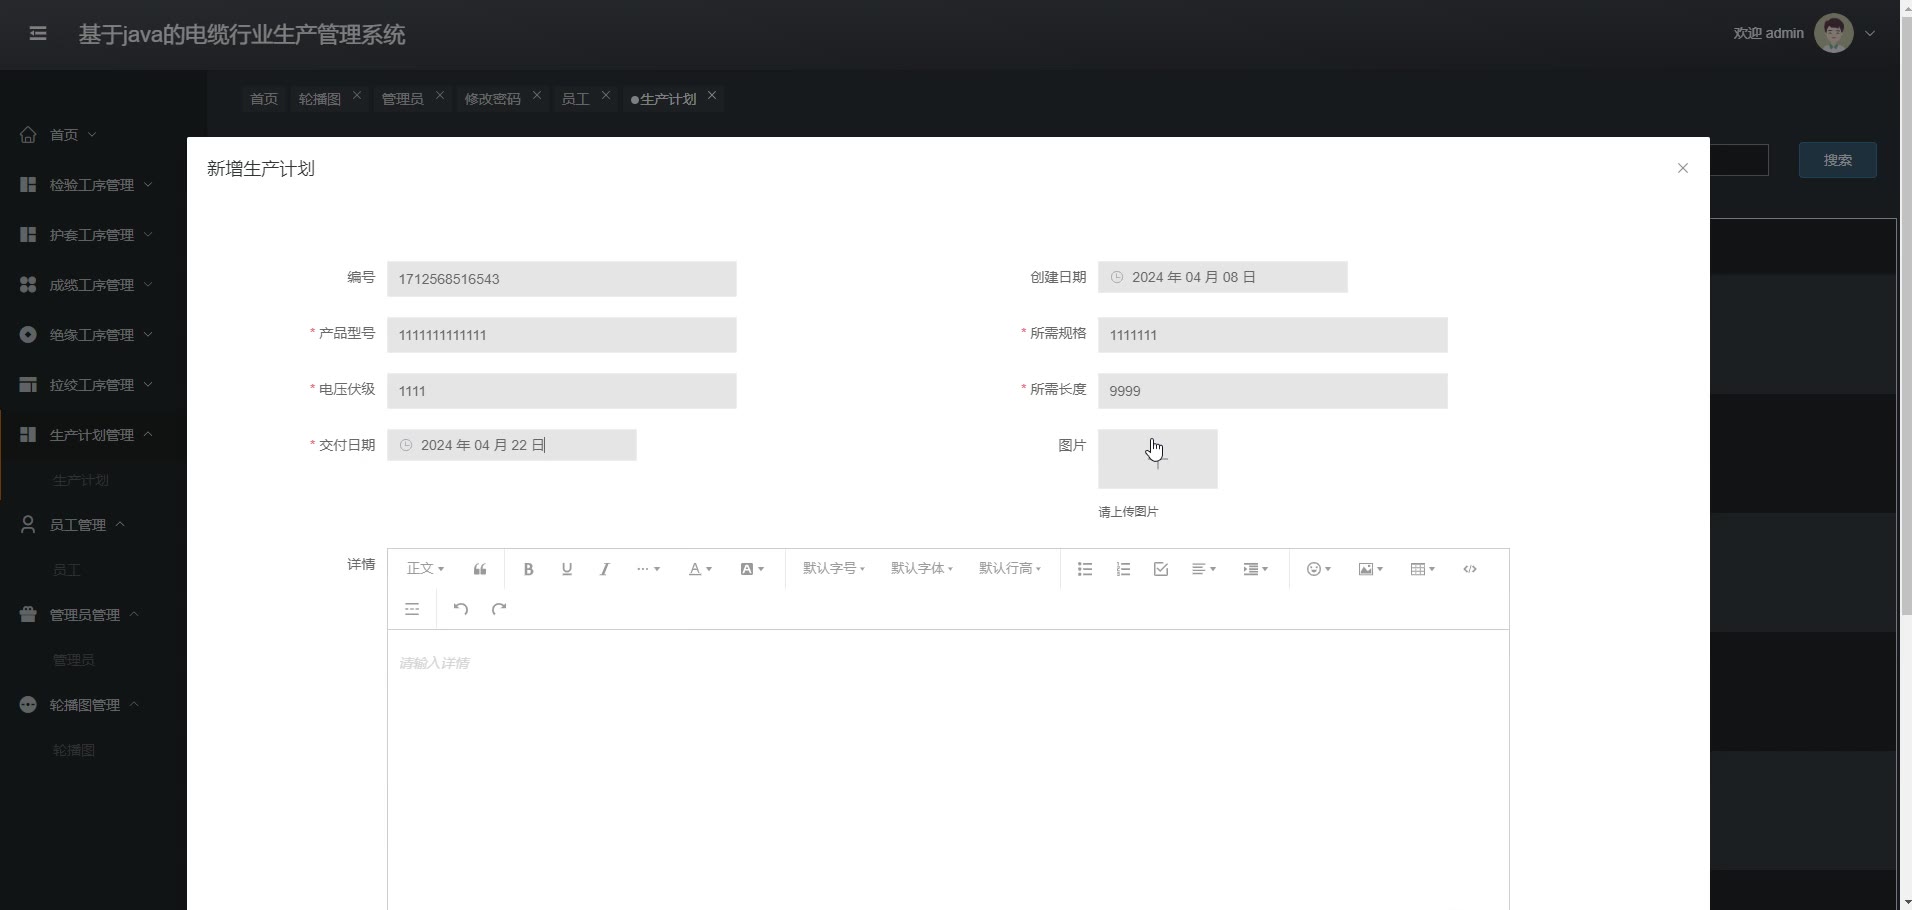The image size is (1912, 910).
Task: Open the admin account dropdown arrow
Action: coord(1870,34)
